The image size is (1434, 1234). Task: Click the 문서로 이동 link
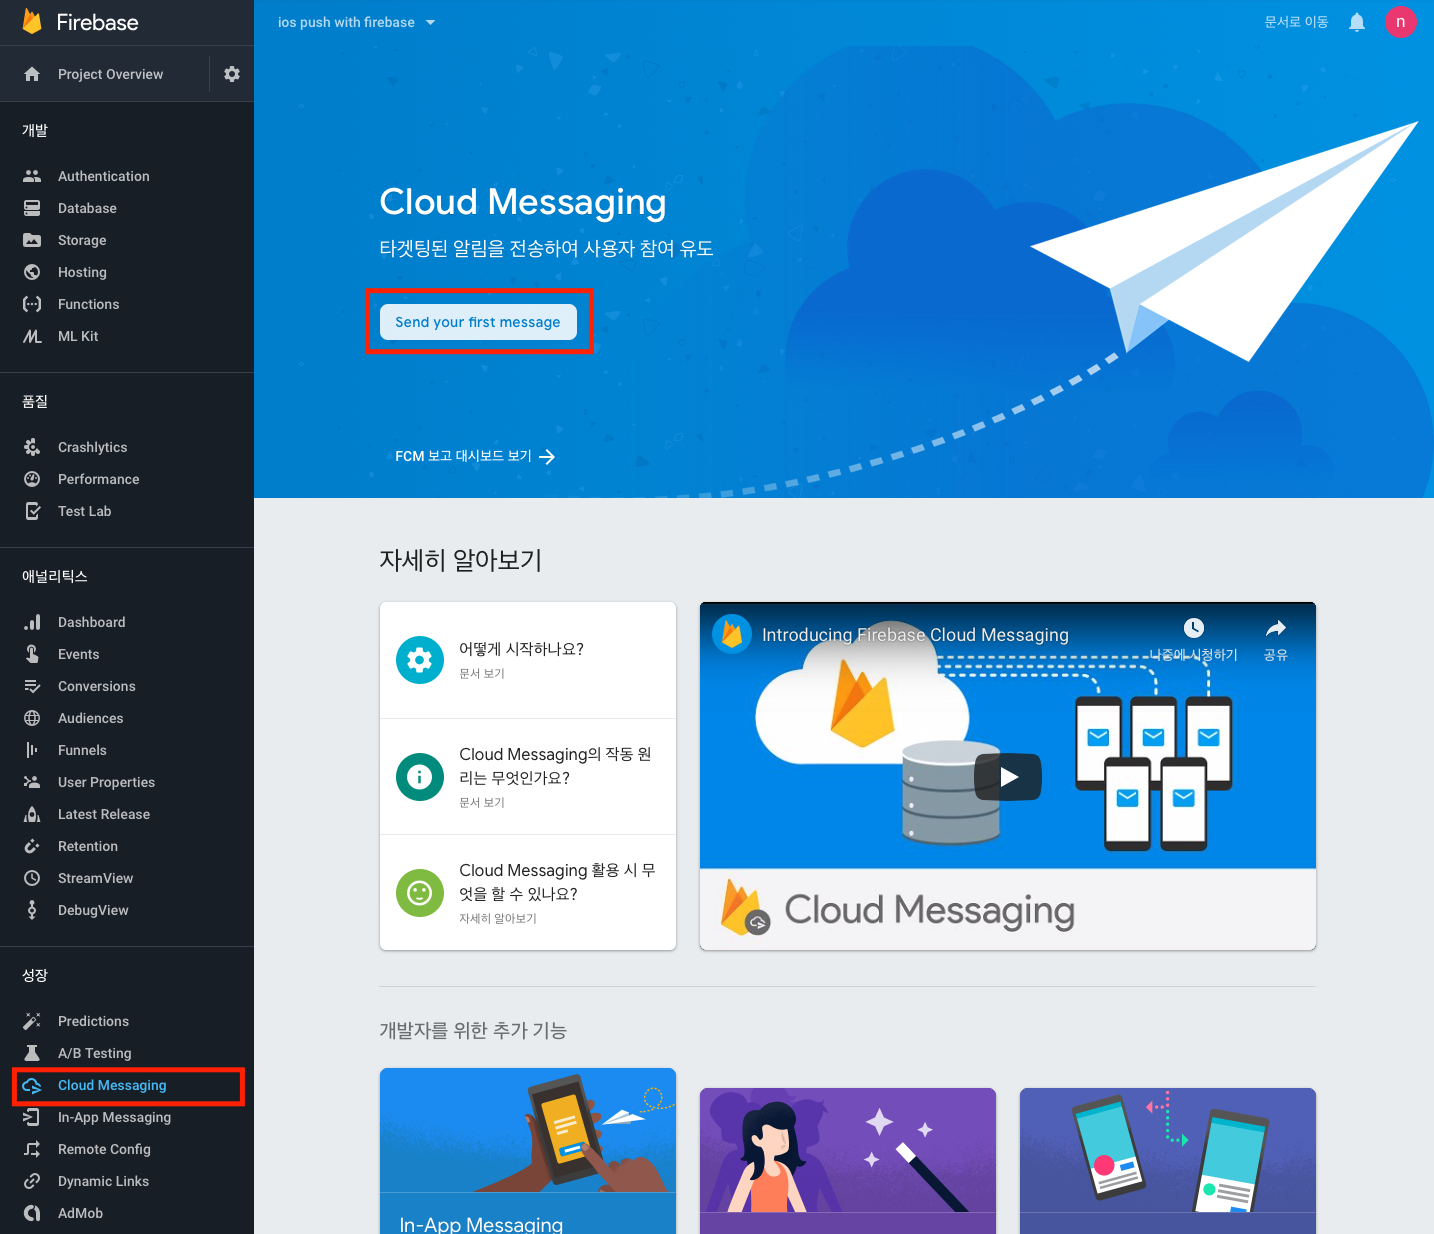pyautogui.click(x=1296, y=22)
